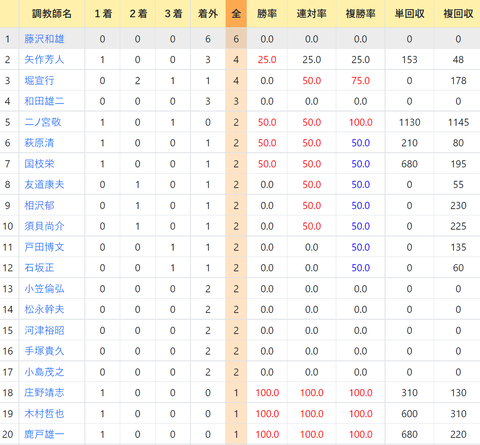This screenshot has width=480, height=445.
Task: Click the 単回収 column header
Action: point(409,14)
